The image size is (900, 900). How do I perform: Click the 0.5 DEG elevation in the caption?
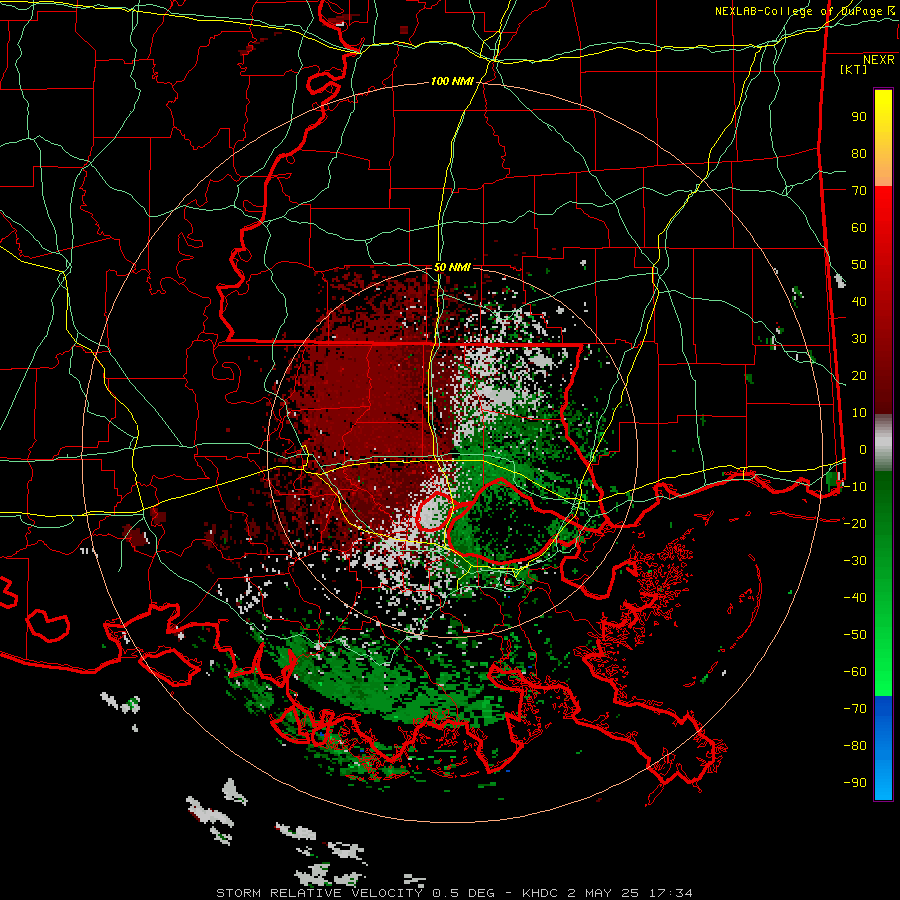pos(463,893)
